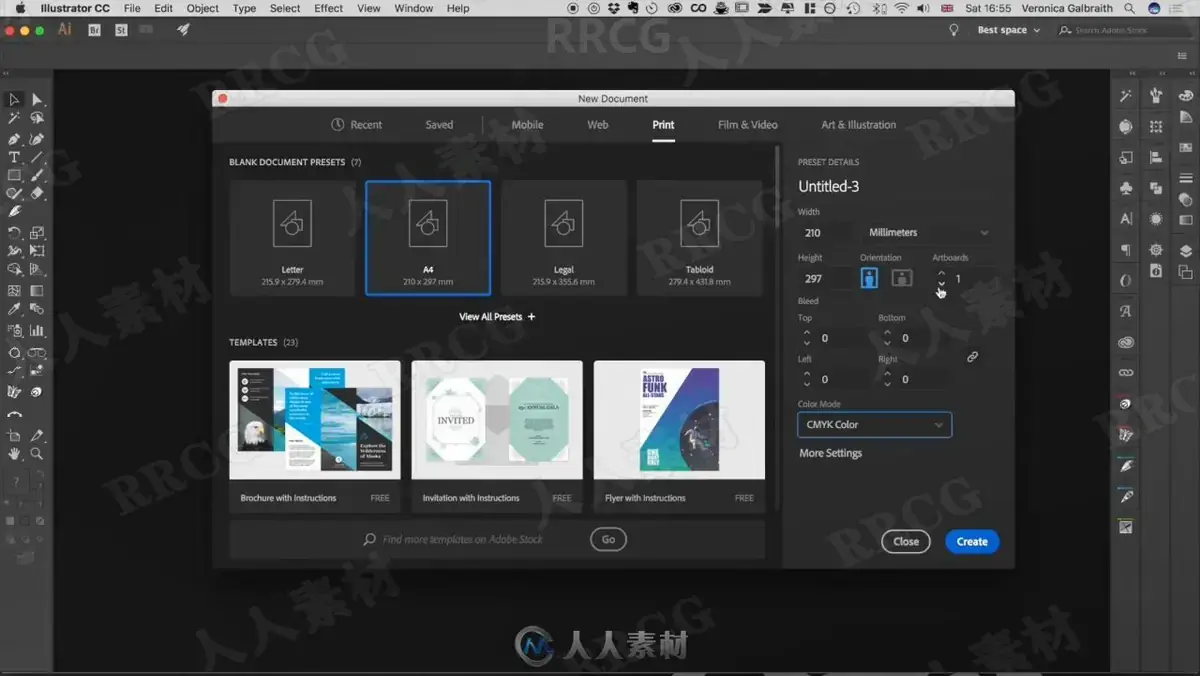The image size is (1200, 676).
Task: Choose the Legal blank preset
Action: pyautogui.click(x=564, y=238)
